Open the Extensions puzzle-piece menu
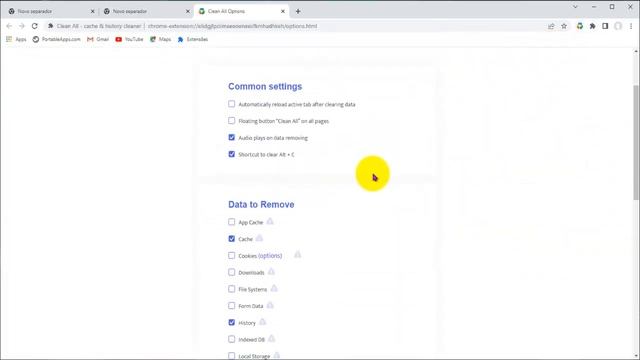The image size is (640, 360). pyautogui.click(x=592, y=26)
